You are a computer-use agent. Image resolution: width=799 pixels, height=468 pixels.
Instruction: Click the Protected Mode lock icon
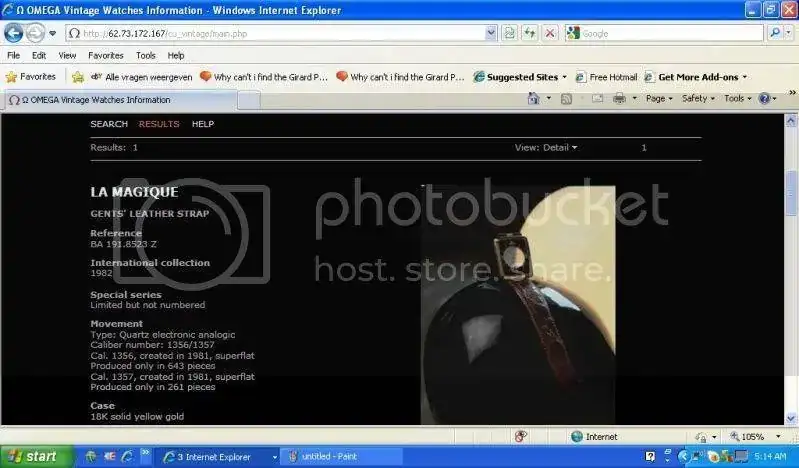702,437
